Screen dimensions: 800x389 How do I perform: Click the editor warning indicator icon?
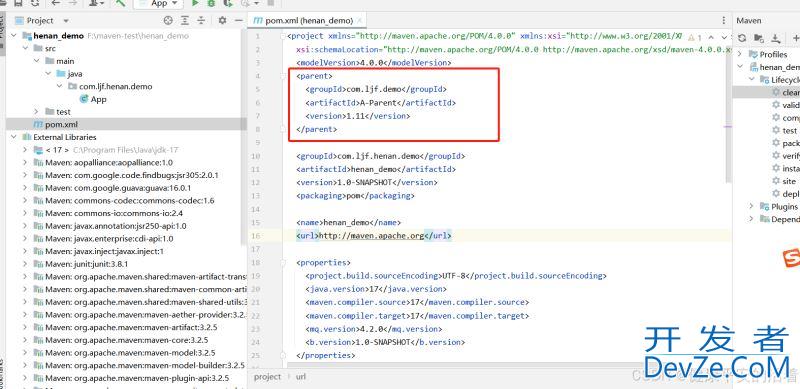(695, 37)
